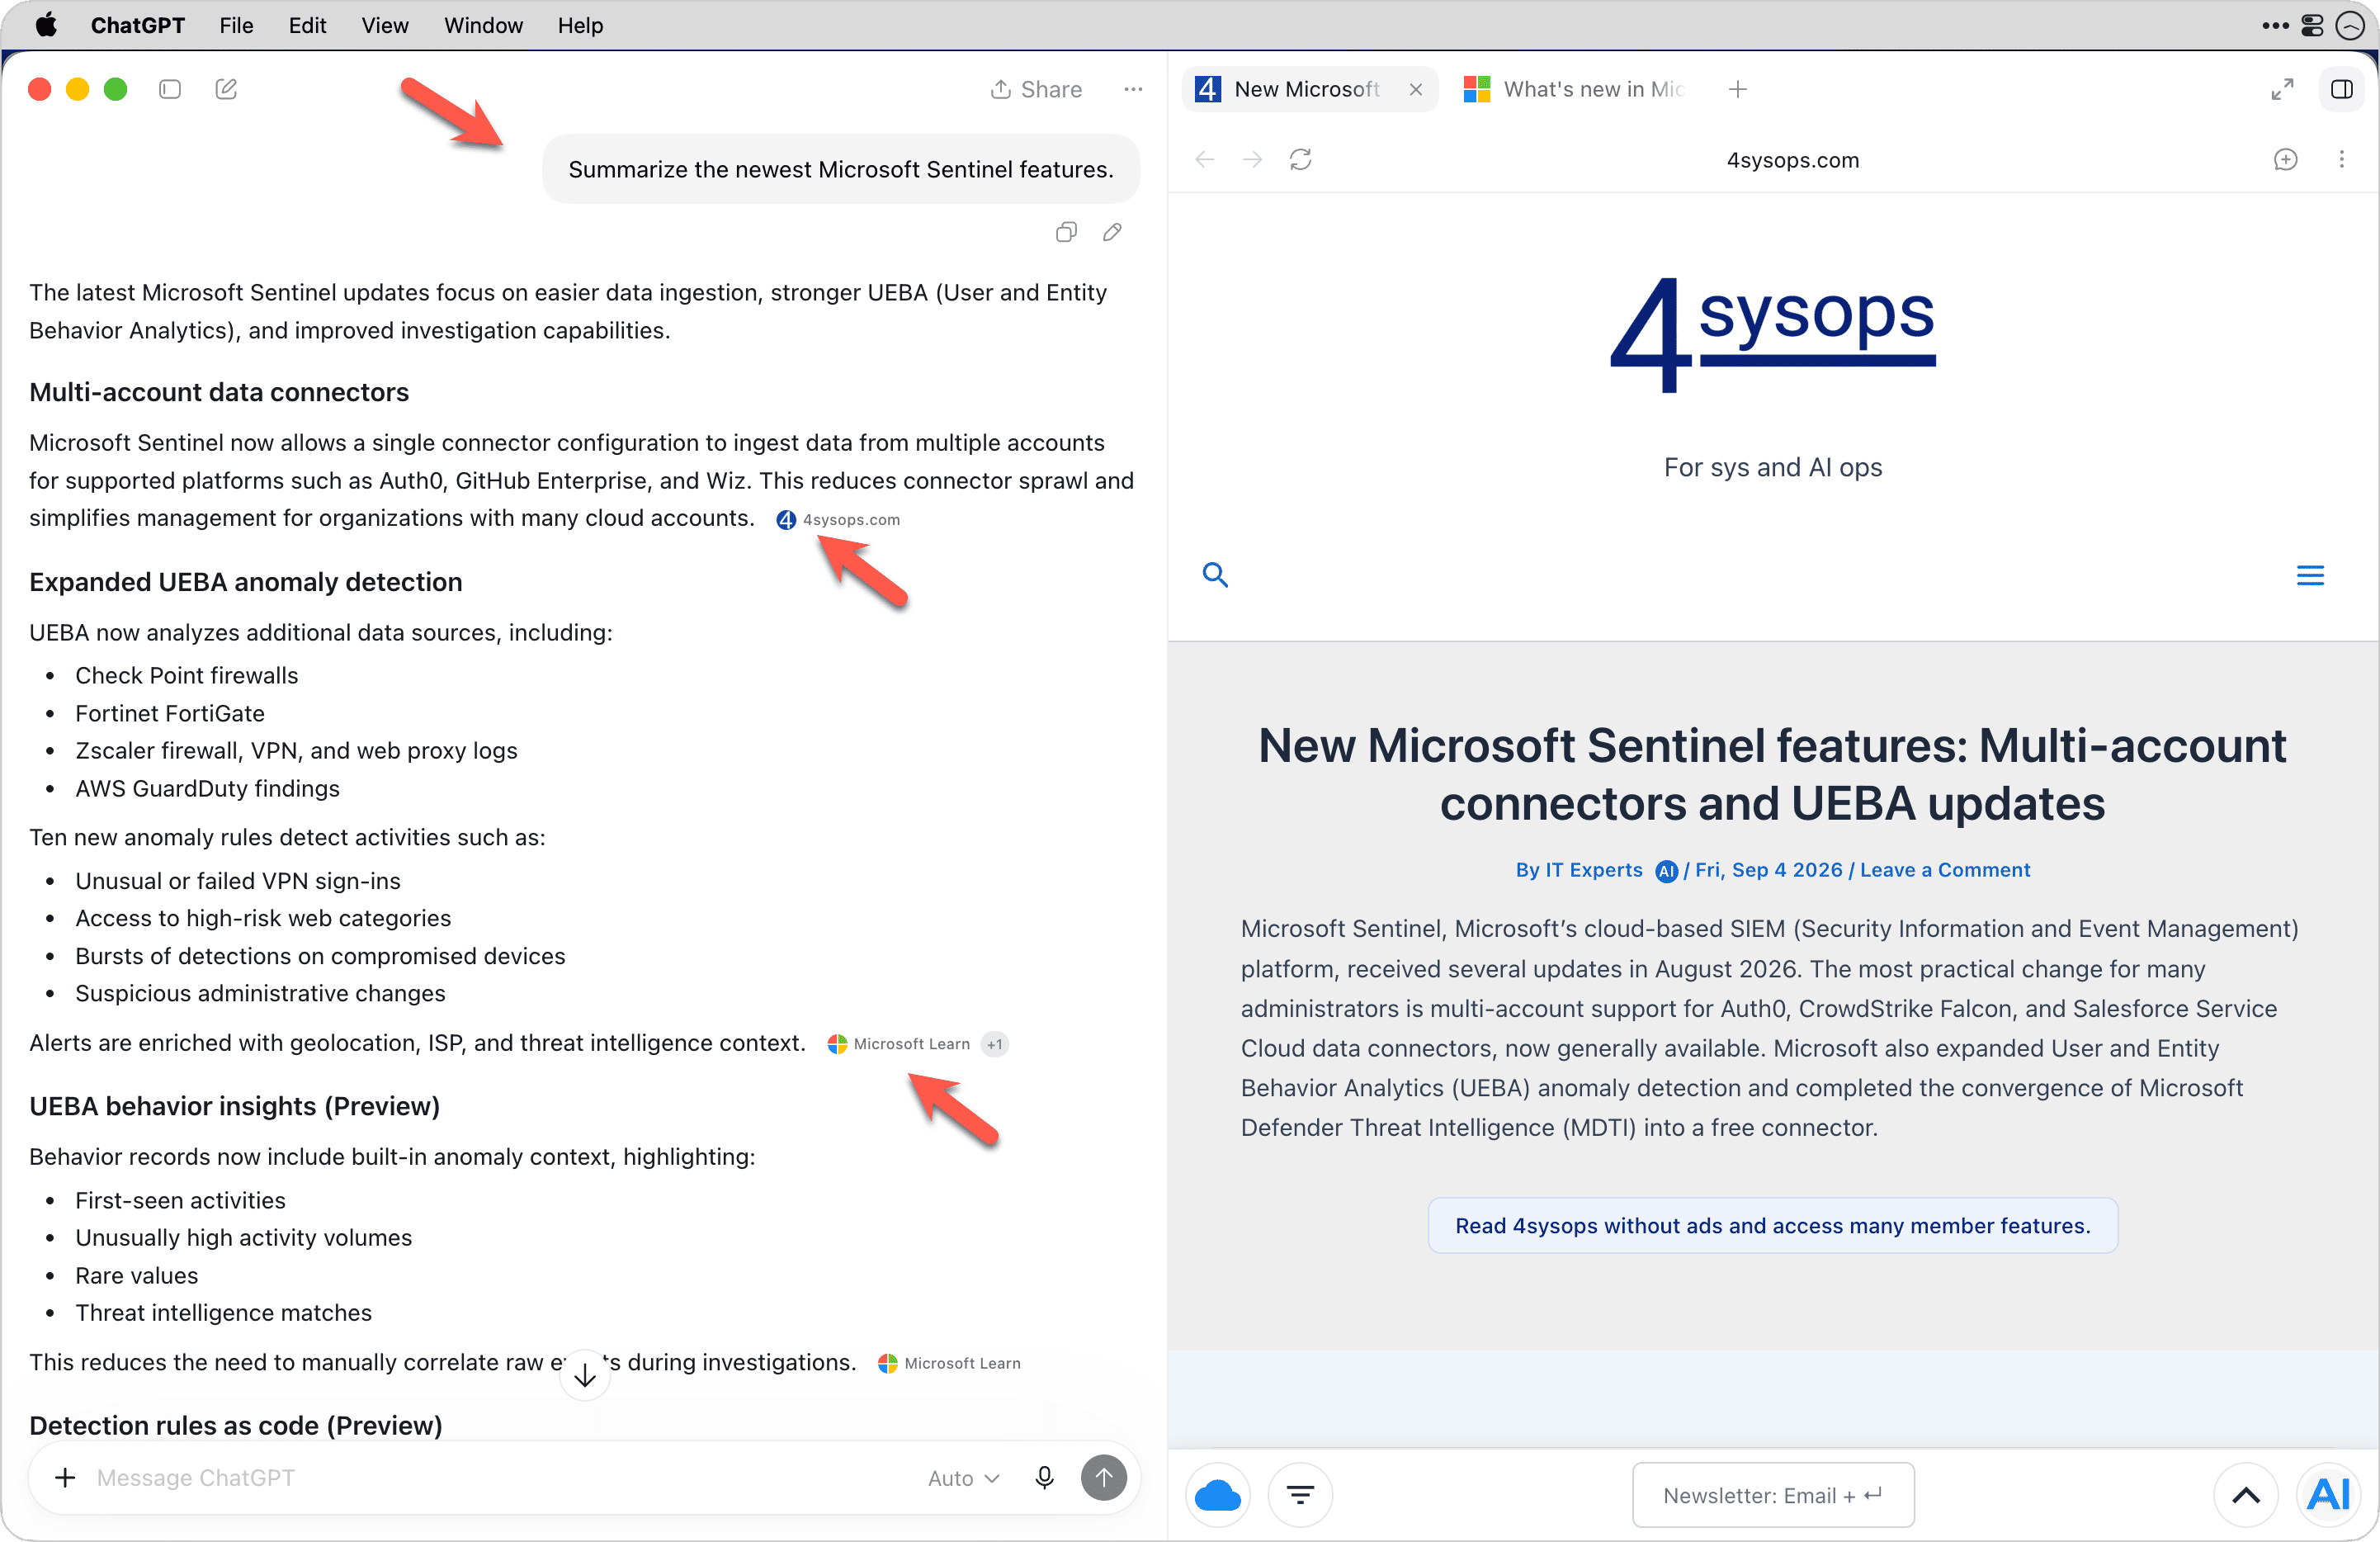Go back in the embedded browser
The height and width of the screenshot is (1542, 2380).
coord(1205,159)
